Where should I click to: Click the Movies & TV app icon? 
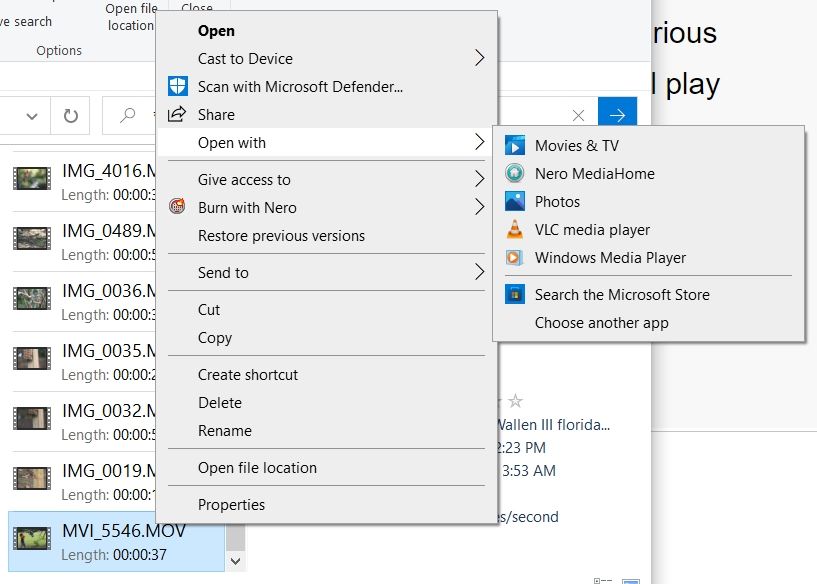[x=515, y=146]
